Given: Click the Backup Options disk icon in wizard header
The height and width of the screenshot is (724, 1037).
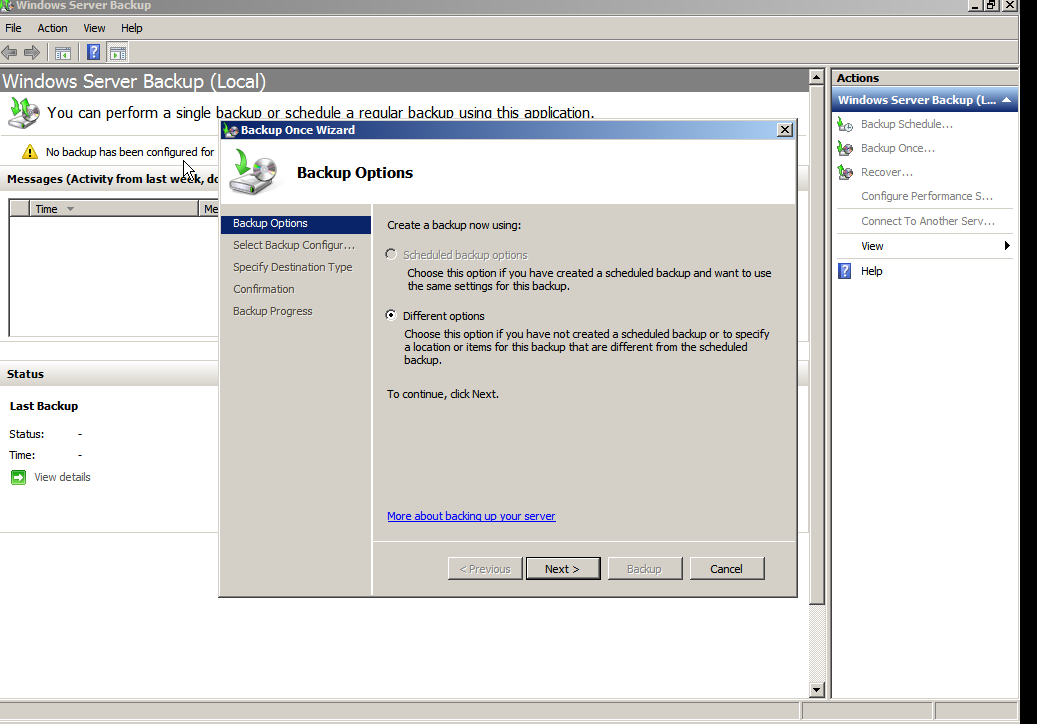Looking at the screenshot, I should (x=253, y=172).
